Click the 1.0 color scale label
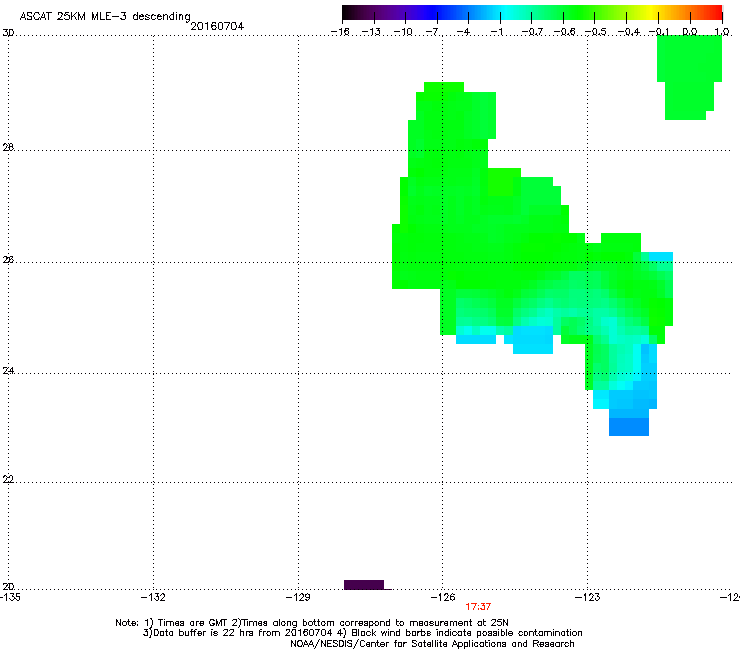This screenshot has height=650, width=740. (x=722, y=32)
